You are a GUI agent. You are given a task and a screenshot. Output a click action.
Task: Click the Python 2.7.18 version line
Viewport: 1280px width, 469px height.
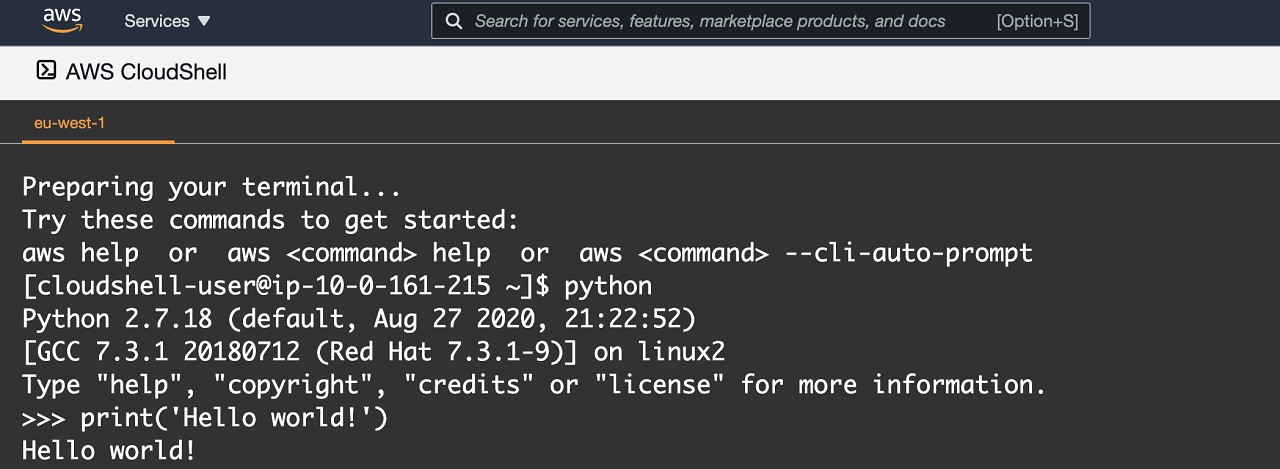point(358,319)
